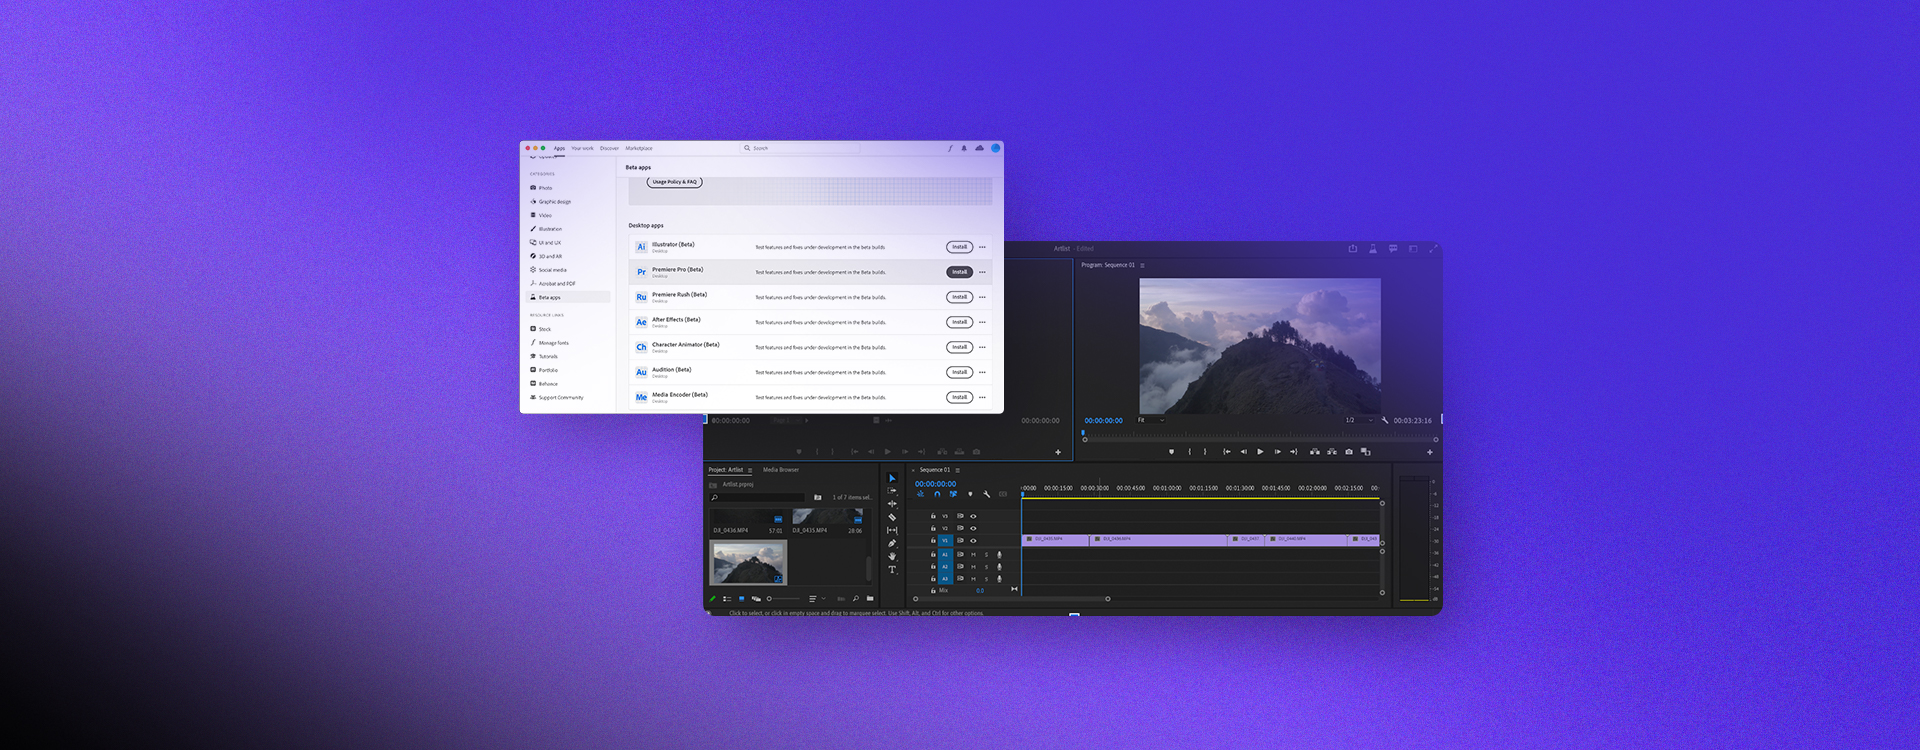Screen dimensions: 1920x750
Task: Click the New Bin folder icon
Action: point(870,599)
